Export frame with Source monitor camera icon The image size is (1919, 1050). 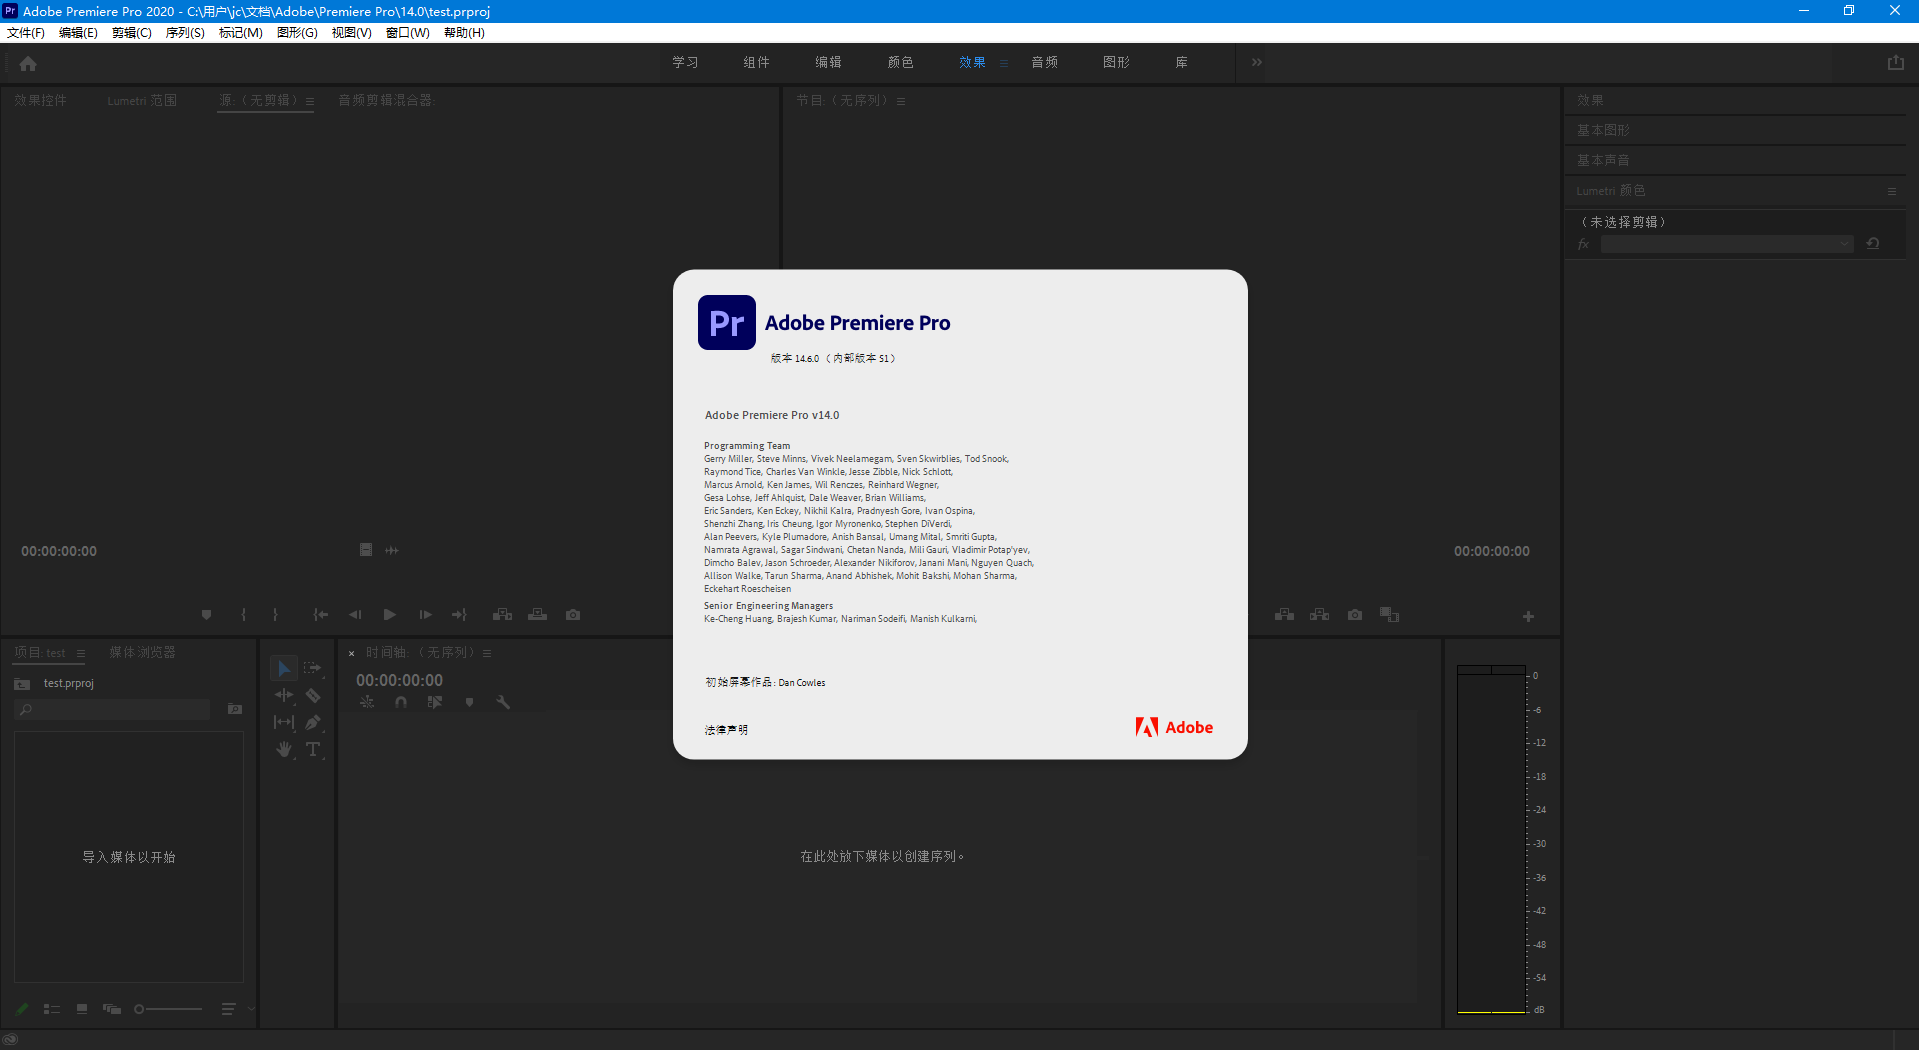pyautogui.click(x=573, y=615)
